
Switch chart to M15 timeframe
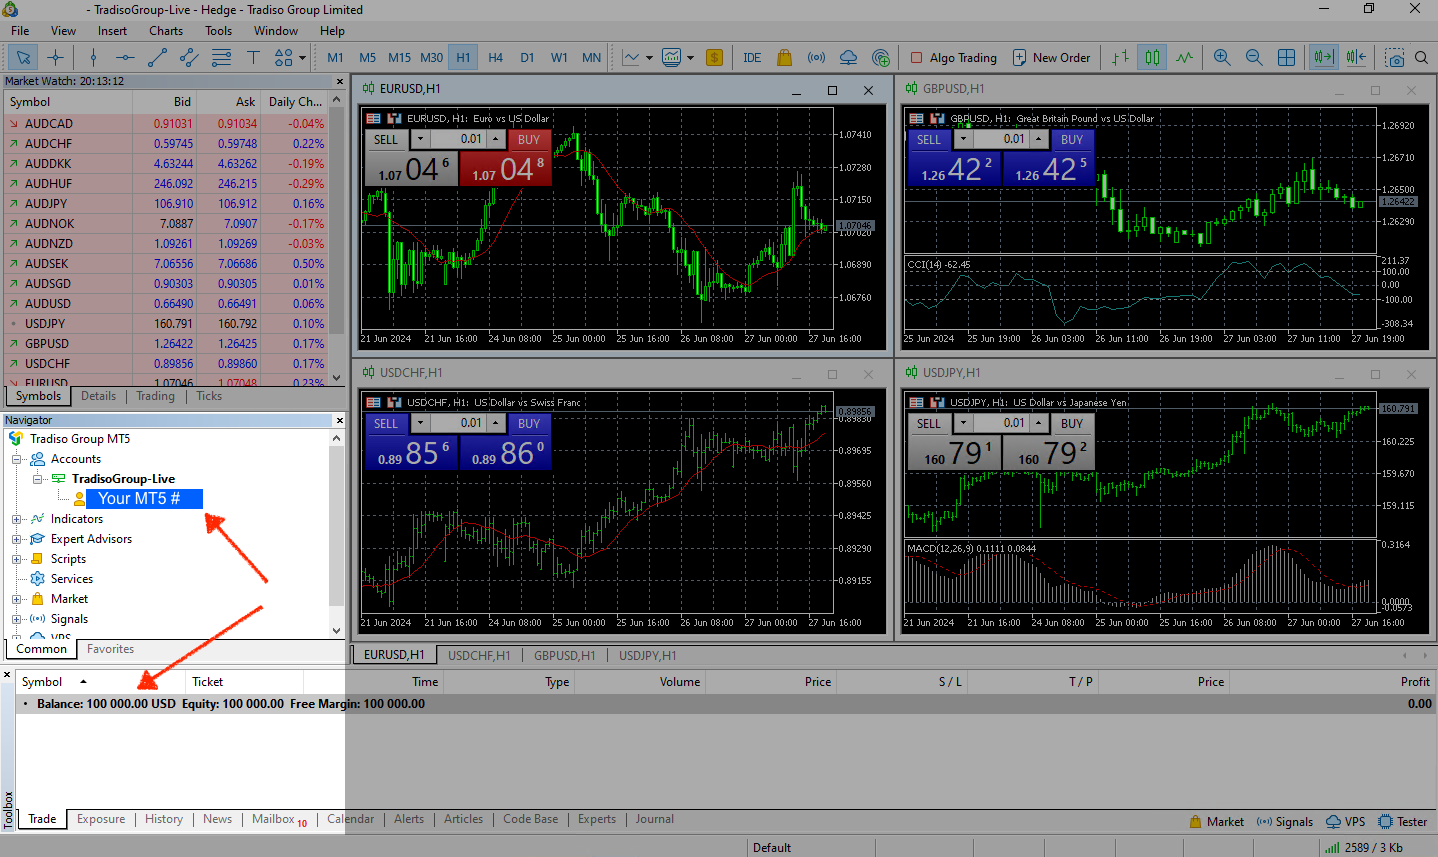coord(399,57)
